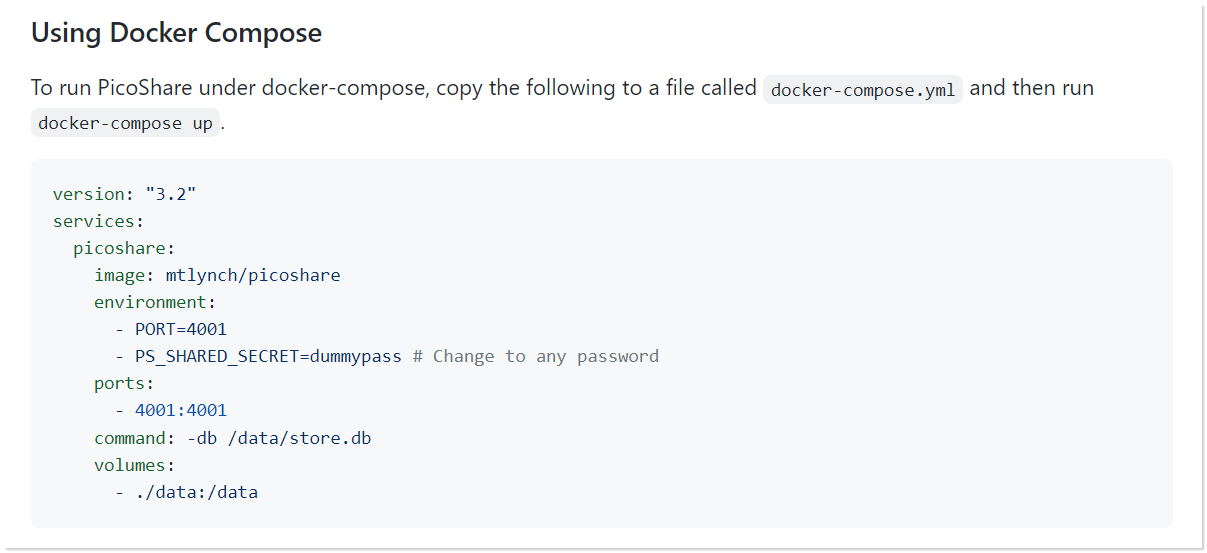Click the PS_SHARED_SECRET=dummypass entry

coord(268,356)
